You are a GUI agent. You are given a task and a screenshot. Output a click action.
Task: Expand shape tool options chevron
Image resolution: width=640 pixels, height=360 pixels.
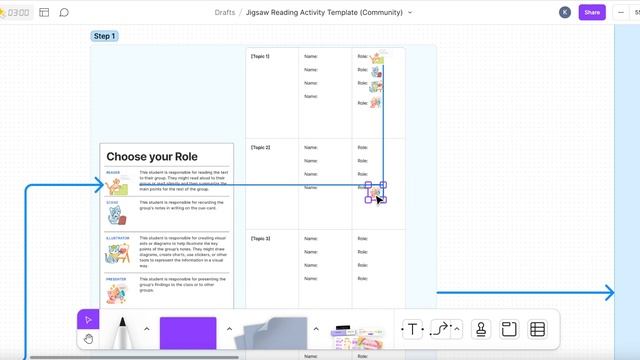point(229,329)
